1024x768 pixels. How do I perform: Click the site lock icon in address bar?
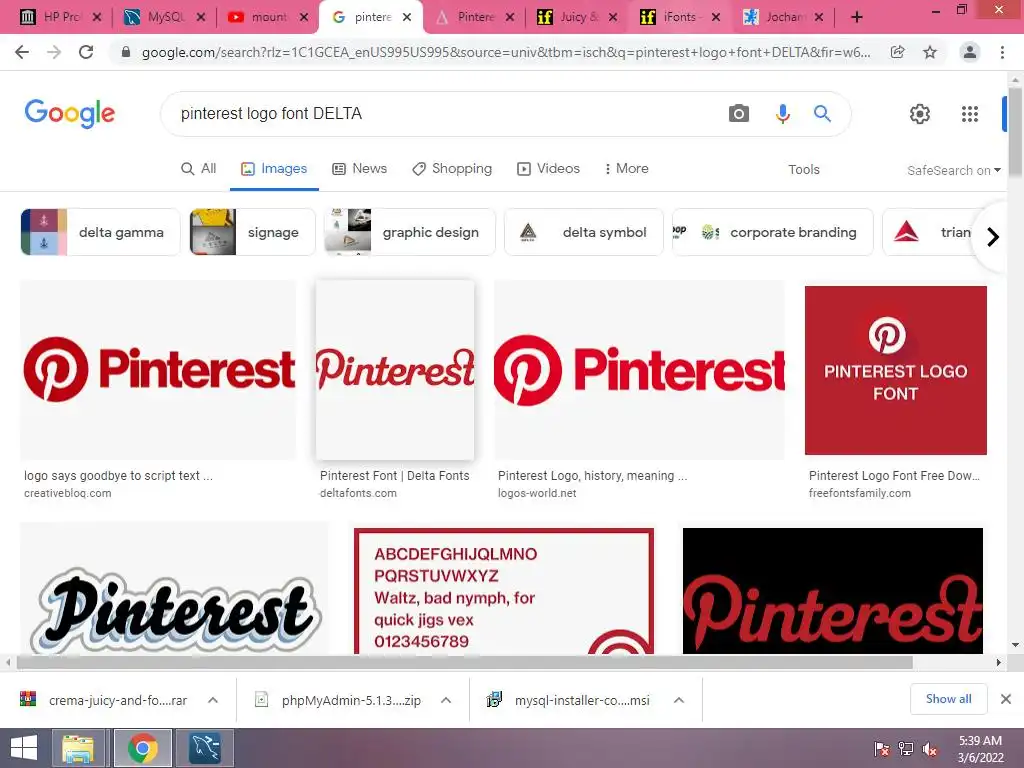click(x=126, y=52)
